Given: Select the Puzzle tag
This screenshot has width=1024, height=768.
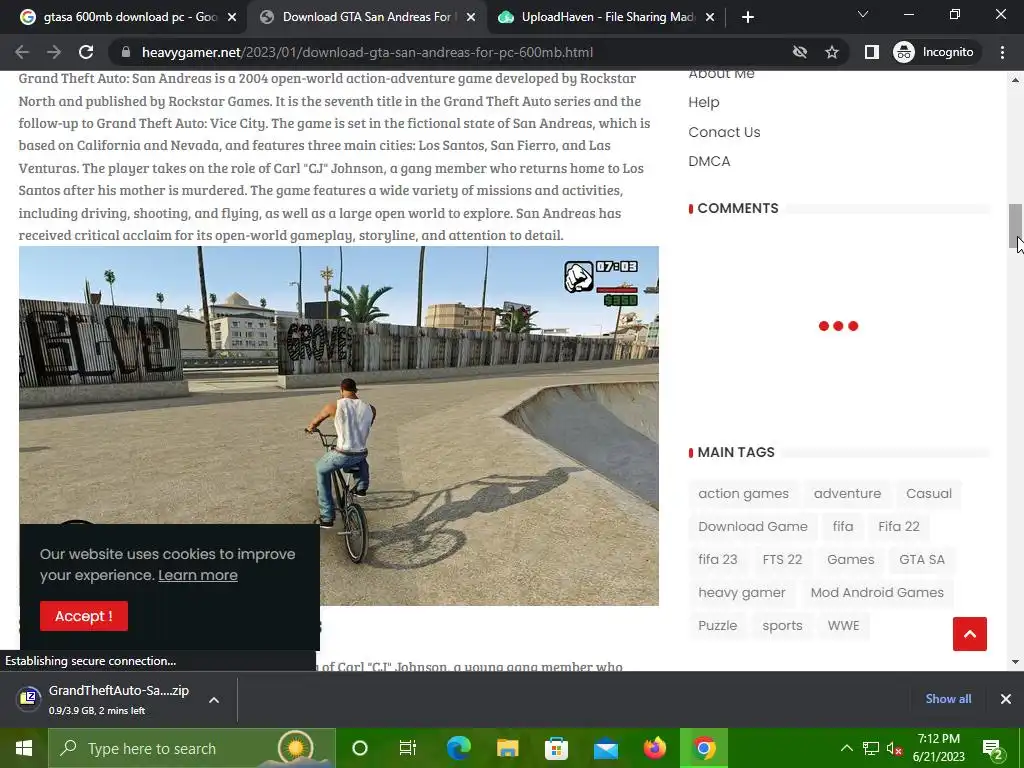Looking at the screenshot, I should [x=717, y=626].
